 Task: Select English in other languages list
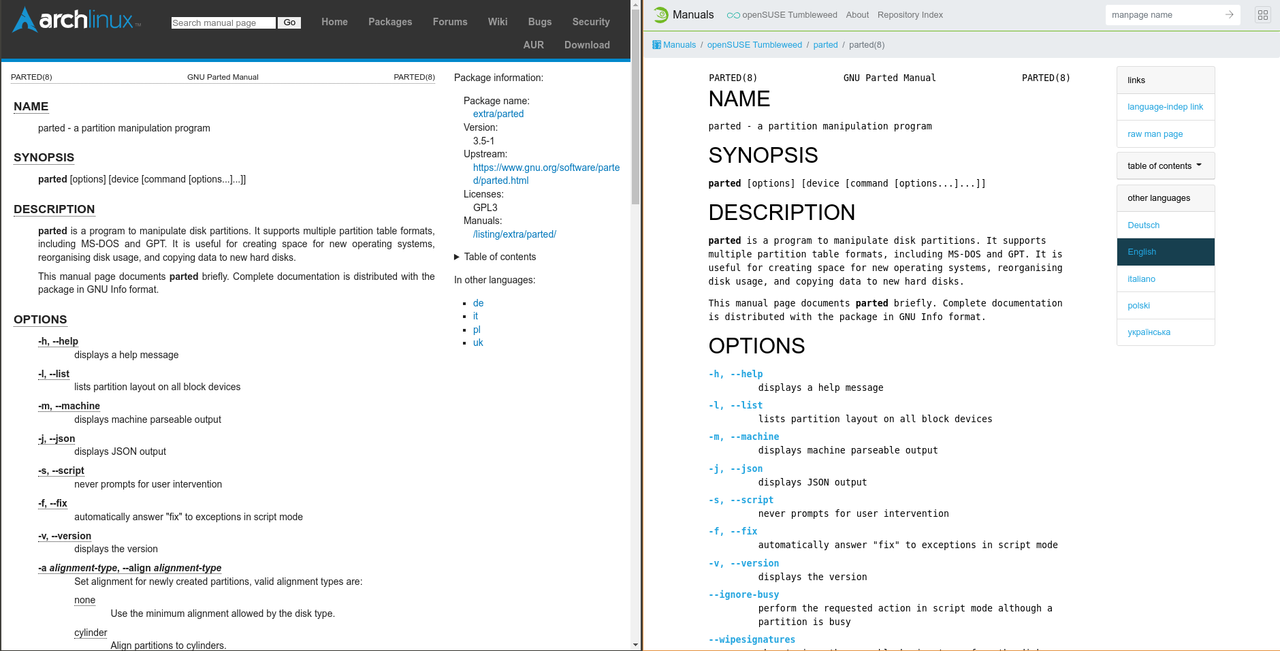(x=1165, y=252)
